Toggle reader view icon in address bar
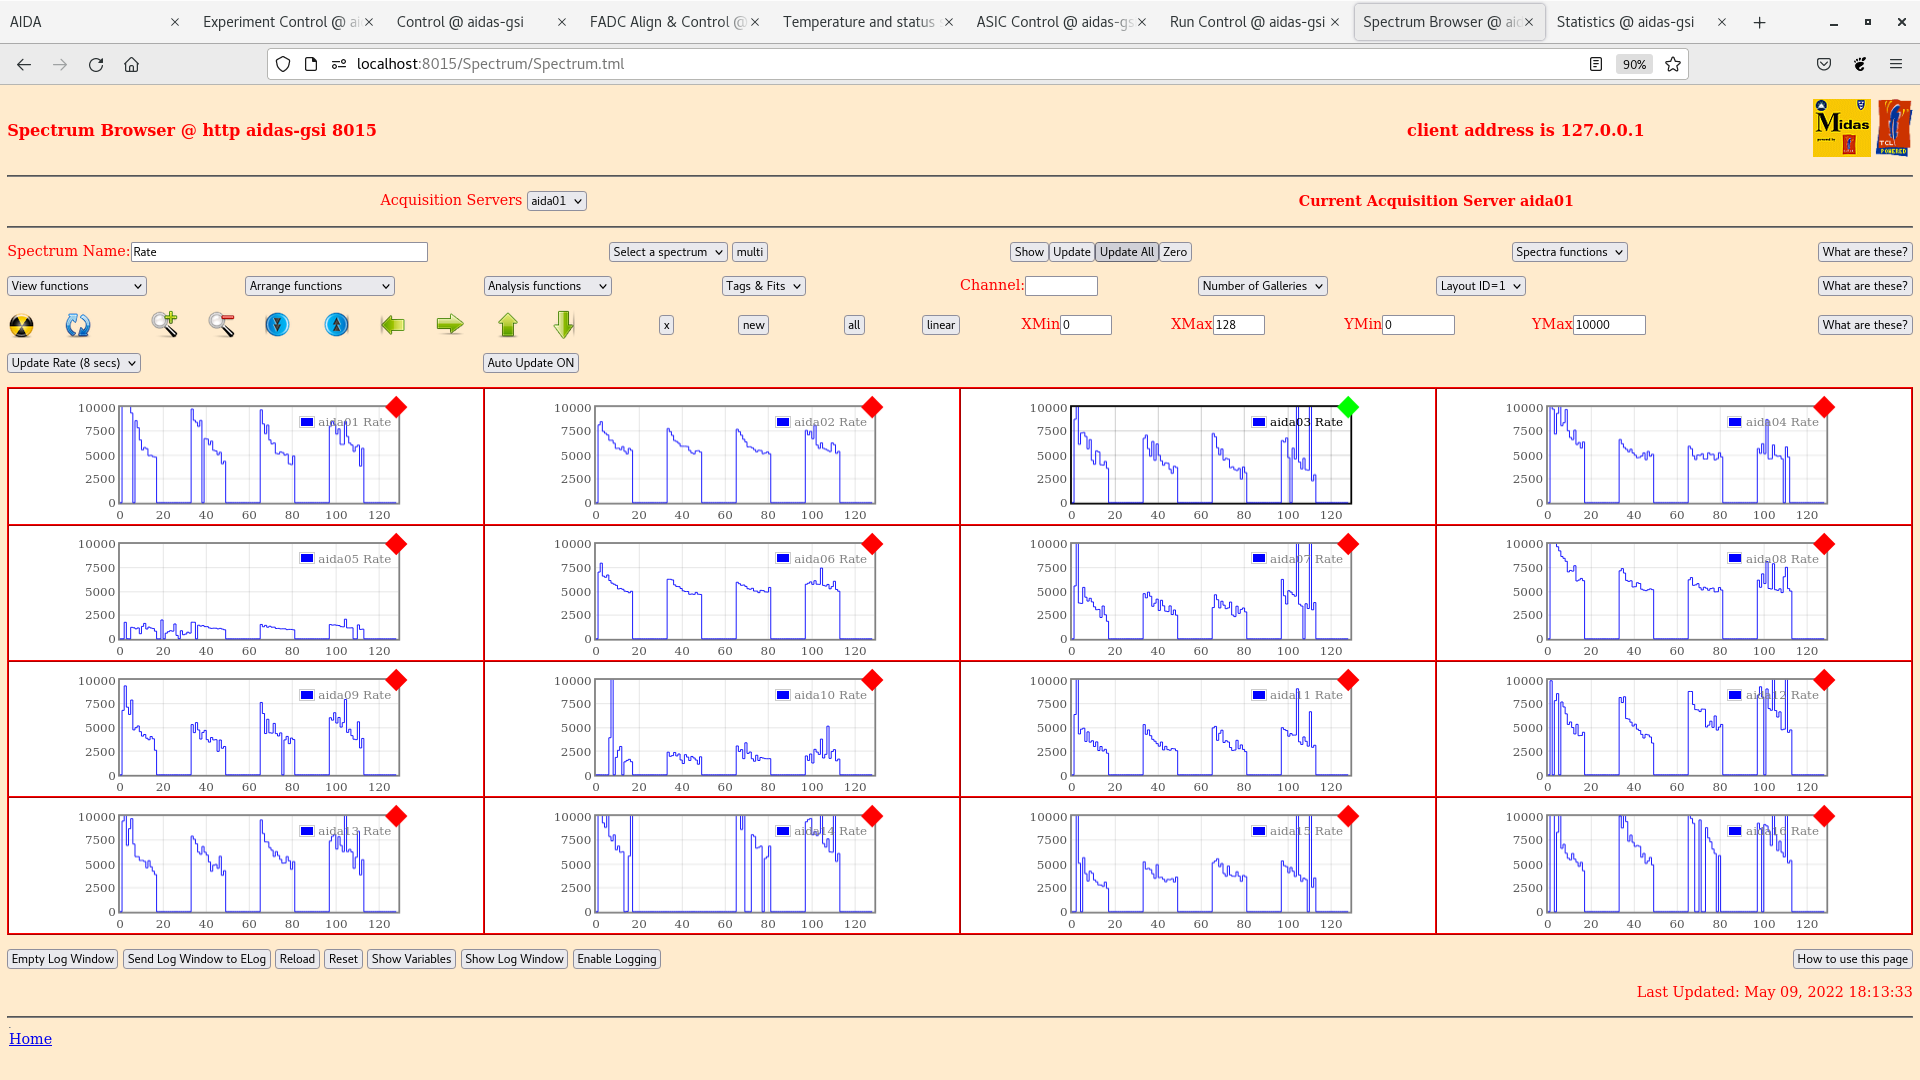 point(1596,64)
